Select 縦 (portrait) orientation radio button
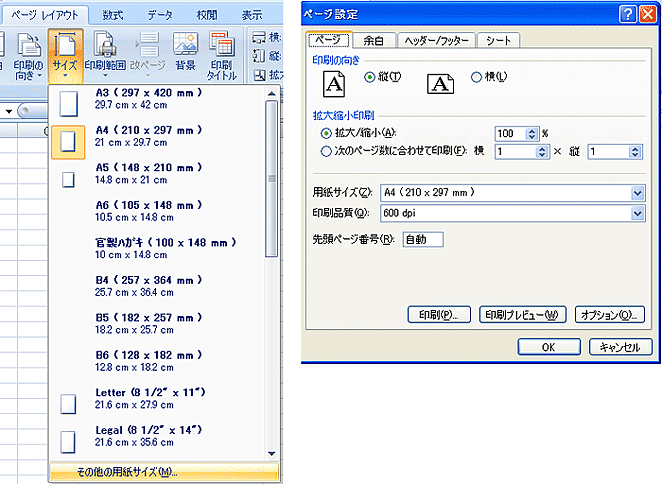Image resolution: width=662 pixels, height=484 pixels. [370, 77]
